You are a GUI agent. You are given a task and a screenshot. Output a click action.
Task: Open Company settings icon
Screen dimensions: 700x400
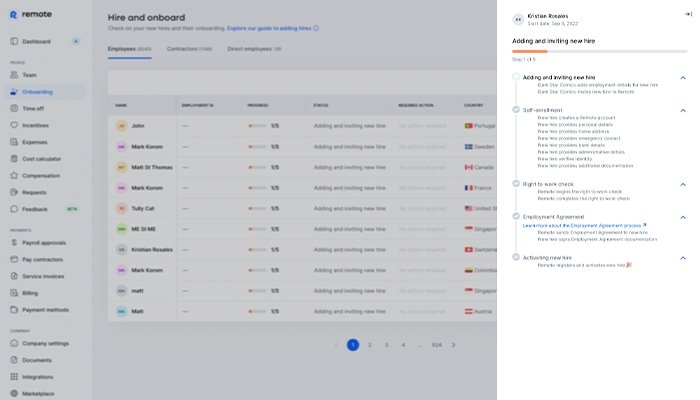coord(14,343)
